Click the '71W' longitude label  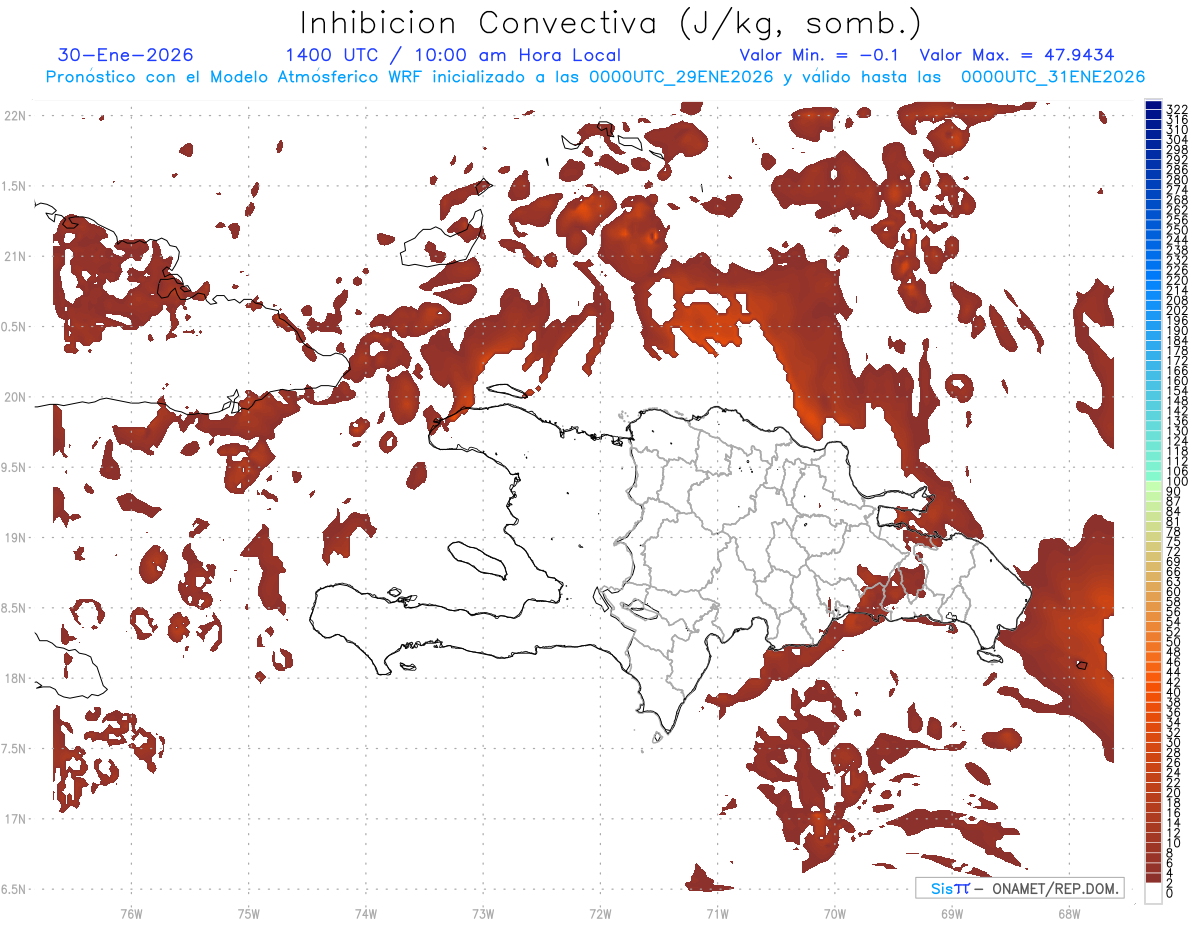717,913
